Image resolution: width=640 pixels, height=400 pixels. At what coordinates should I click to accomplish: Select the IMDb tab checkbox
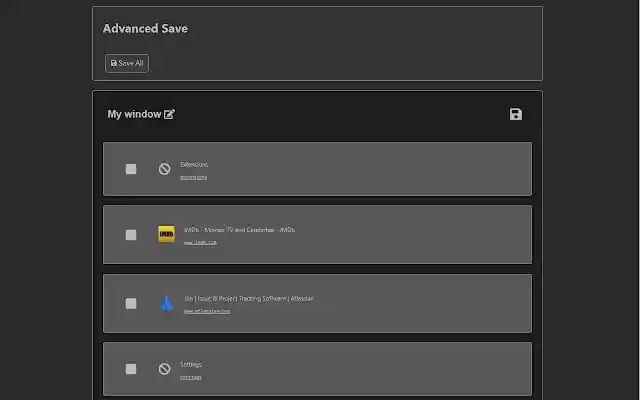(131, 234)
